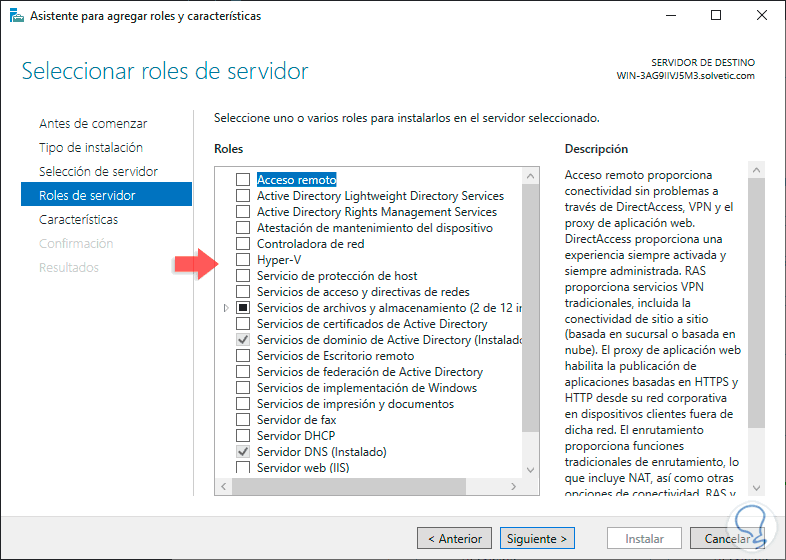Select Roles de servidor step
The width and height of the screenshot is (786, 560).
[106, 195]
